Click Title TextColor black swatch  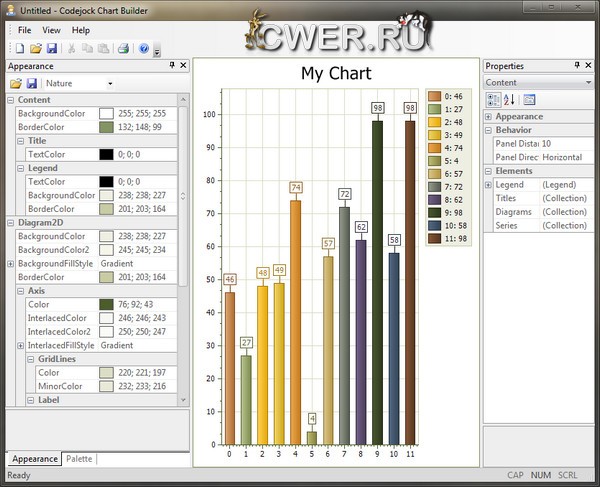106,155
